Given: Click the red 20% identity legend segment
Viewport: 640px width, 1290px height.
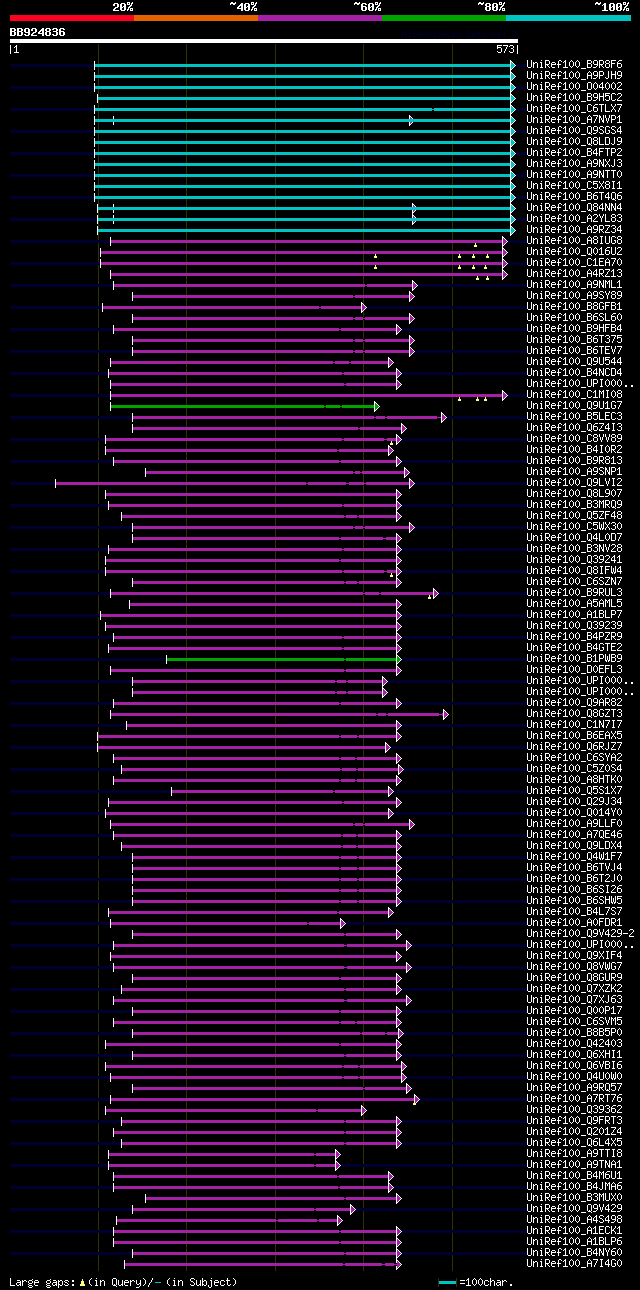Looking at the screenshot, I should 71,18.
